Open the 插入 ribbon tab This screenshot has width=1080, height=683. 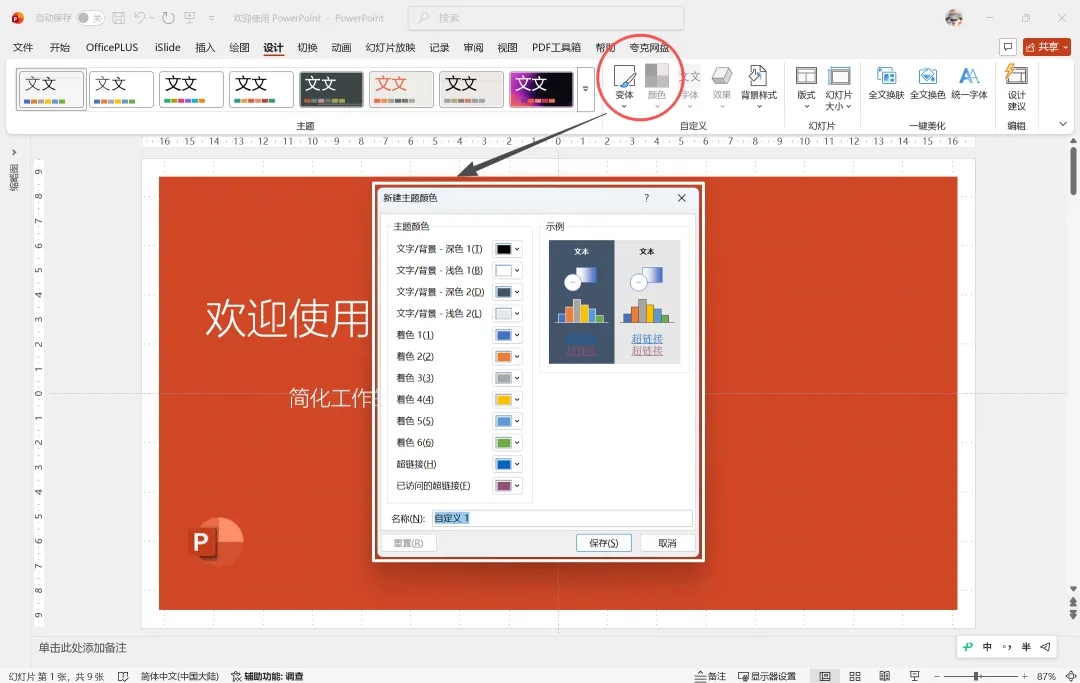205,47
